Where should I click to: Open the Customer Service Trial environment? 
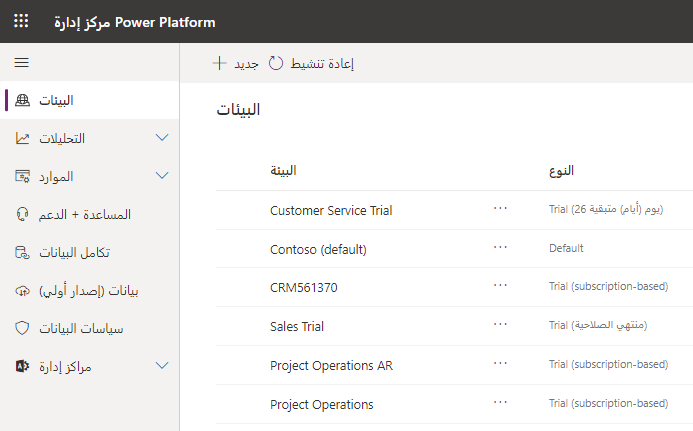pyautogui.click(x=331, y=210)
